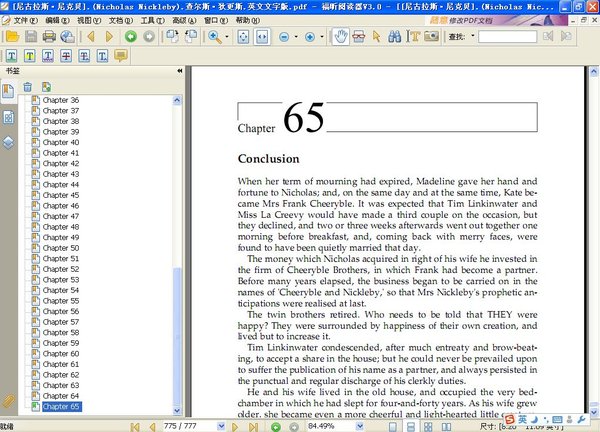Click the blue minus Zoom Out button
This screenshot has width=600, height=432.
tap(285, 37)
